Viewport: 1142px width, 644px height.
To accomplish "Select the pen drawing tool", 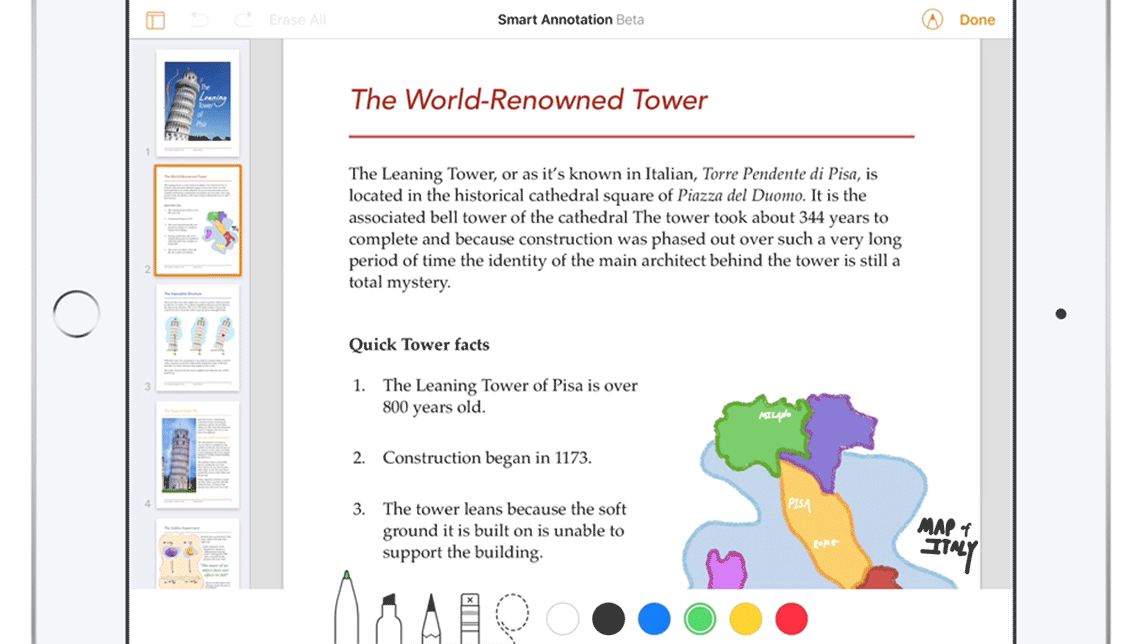I will [x=346, y=608].
